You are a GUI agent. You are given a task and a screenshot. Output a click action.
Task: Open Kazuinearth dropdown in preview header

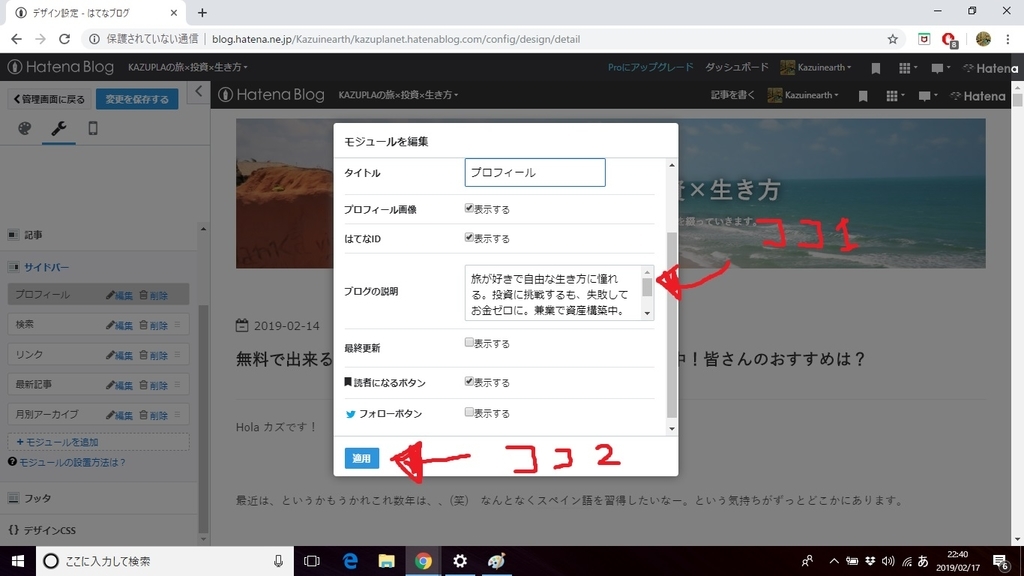point(803,95)
